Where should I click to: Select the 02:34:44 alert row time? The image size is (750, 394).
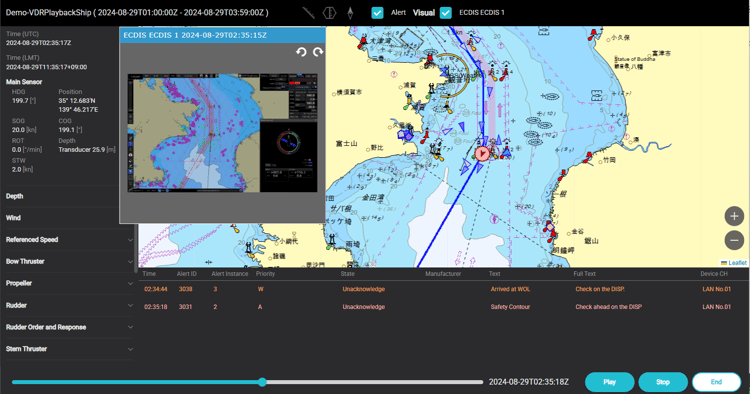point(156,289)
